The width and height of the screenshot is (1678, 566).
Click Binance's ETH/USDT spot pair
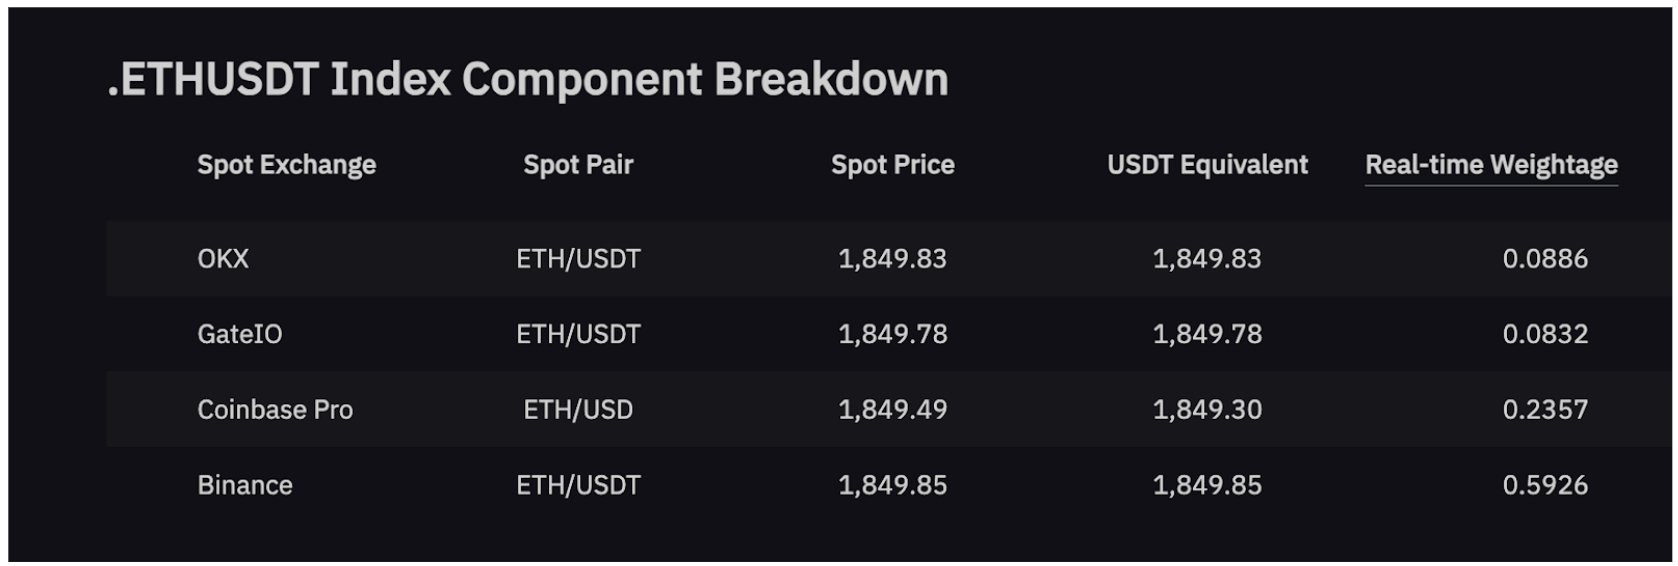(578, 486)
